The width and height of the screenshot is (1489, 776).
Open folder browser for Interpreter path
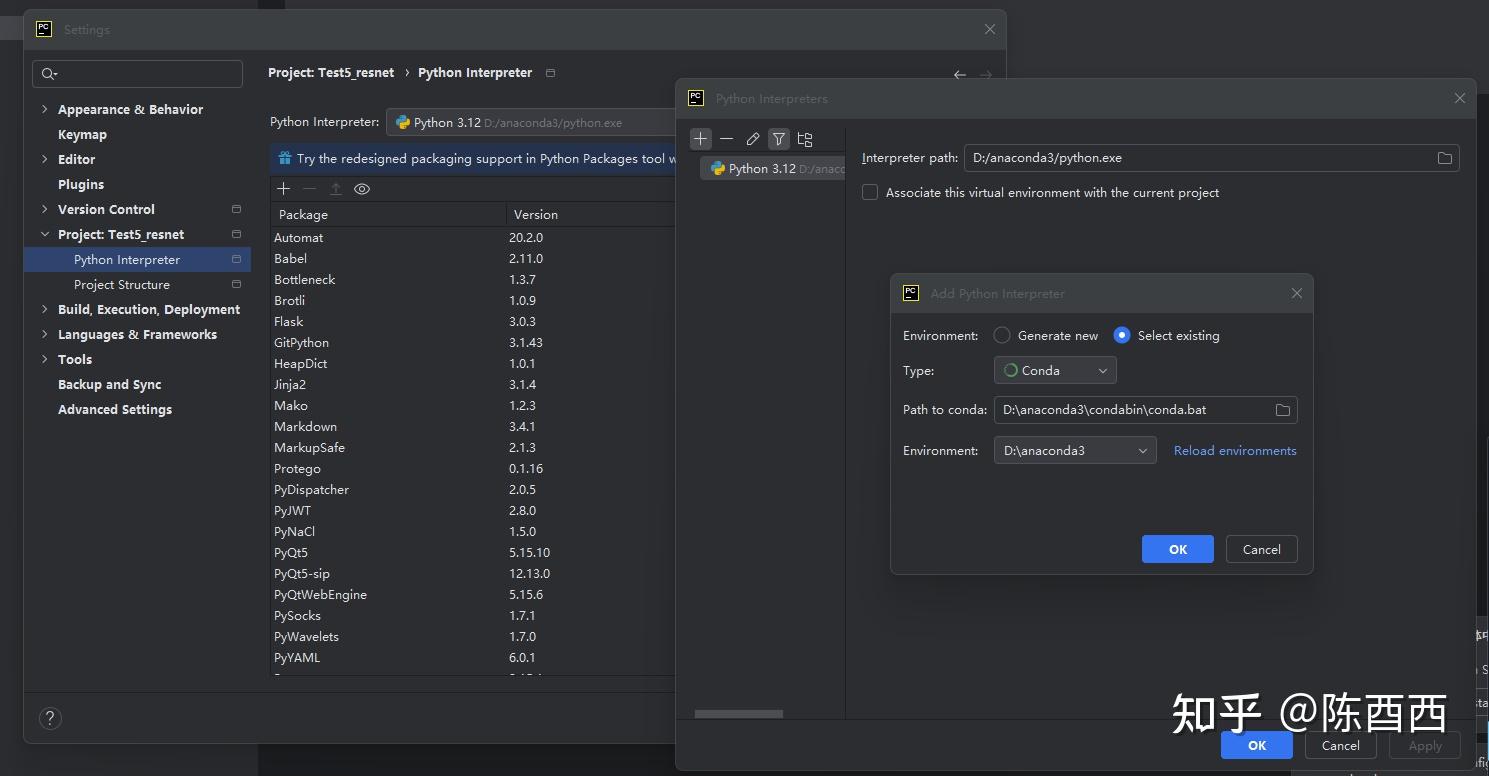(1444, 158)
